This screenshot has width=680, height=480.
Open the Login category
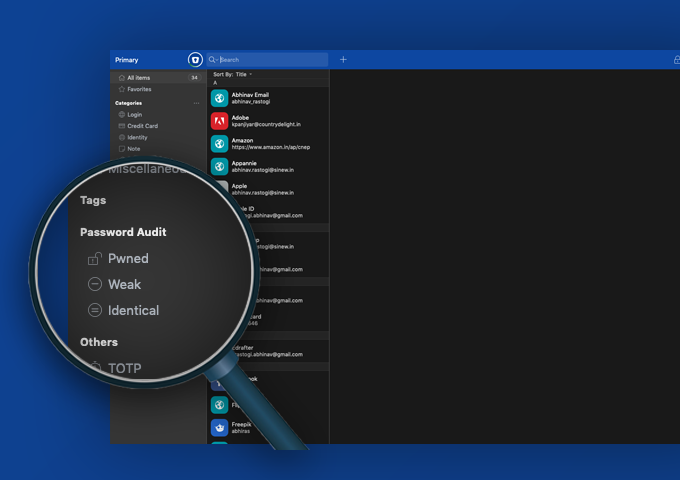(x=134, y=115)
